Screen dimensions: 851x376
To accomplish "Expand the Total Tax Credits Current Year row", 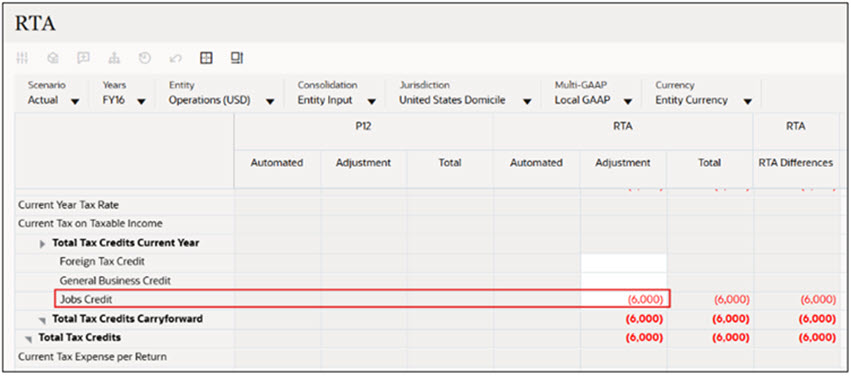I will pos(43,244).
